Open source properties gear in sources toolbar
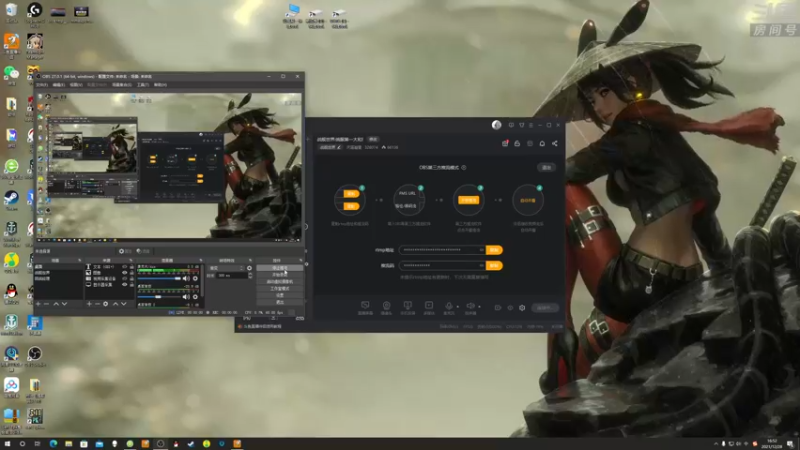Viewport: 800px width, 450px height. (x=106, y=304)
